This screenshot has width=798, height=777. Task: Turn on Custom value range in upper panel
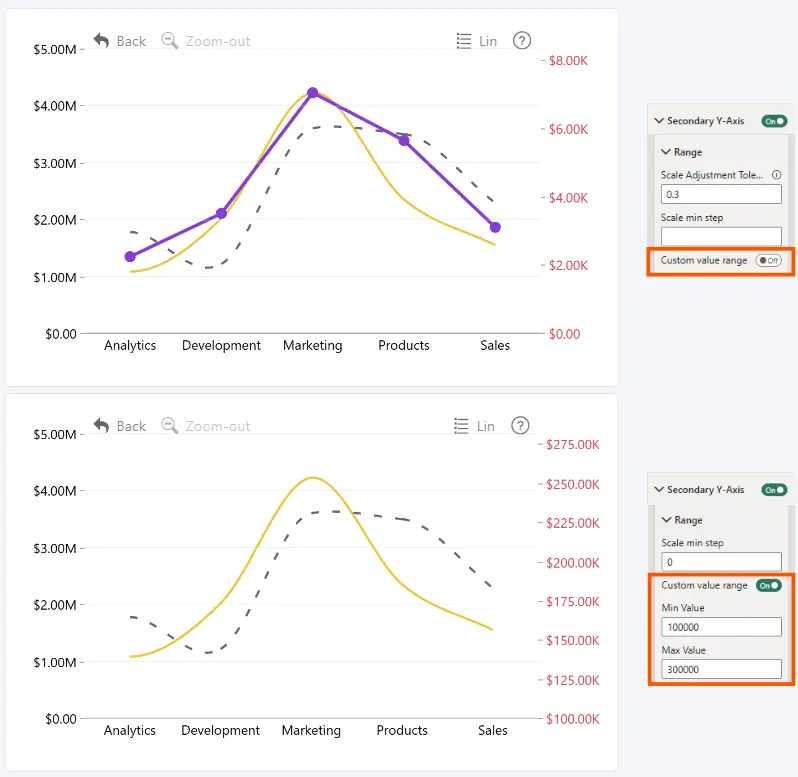(x=768, y=261)
